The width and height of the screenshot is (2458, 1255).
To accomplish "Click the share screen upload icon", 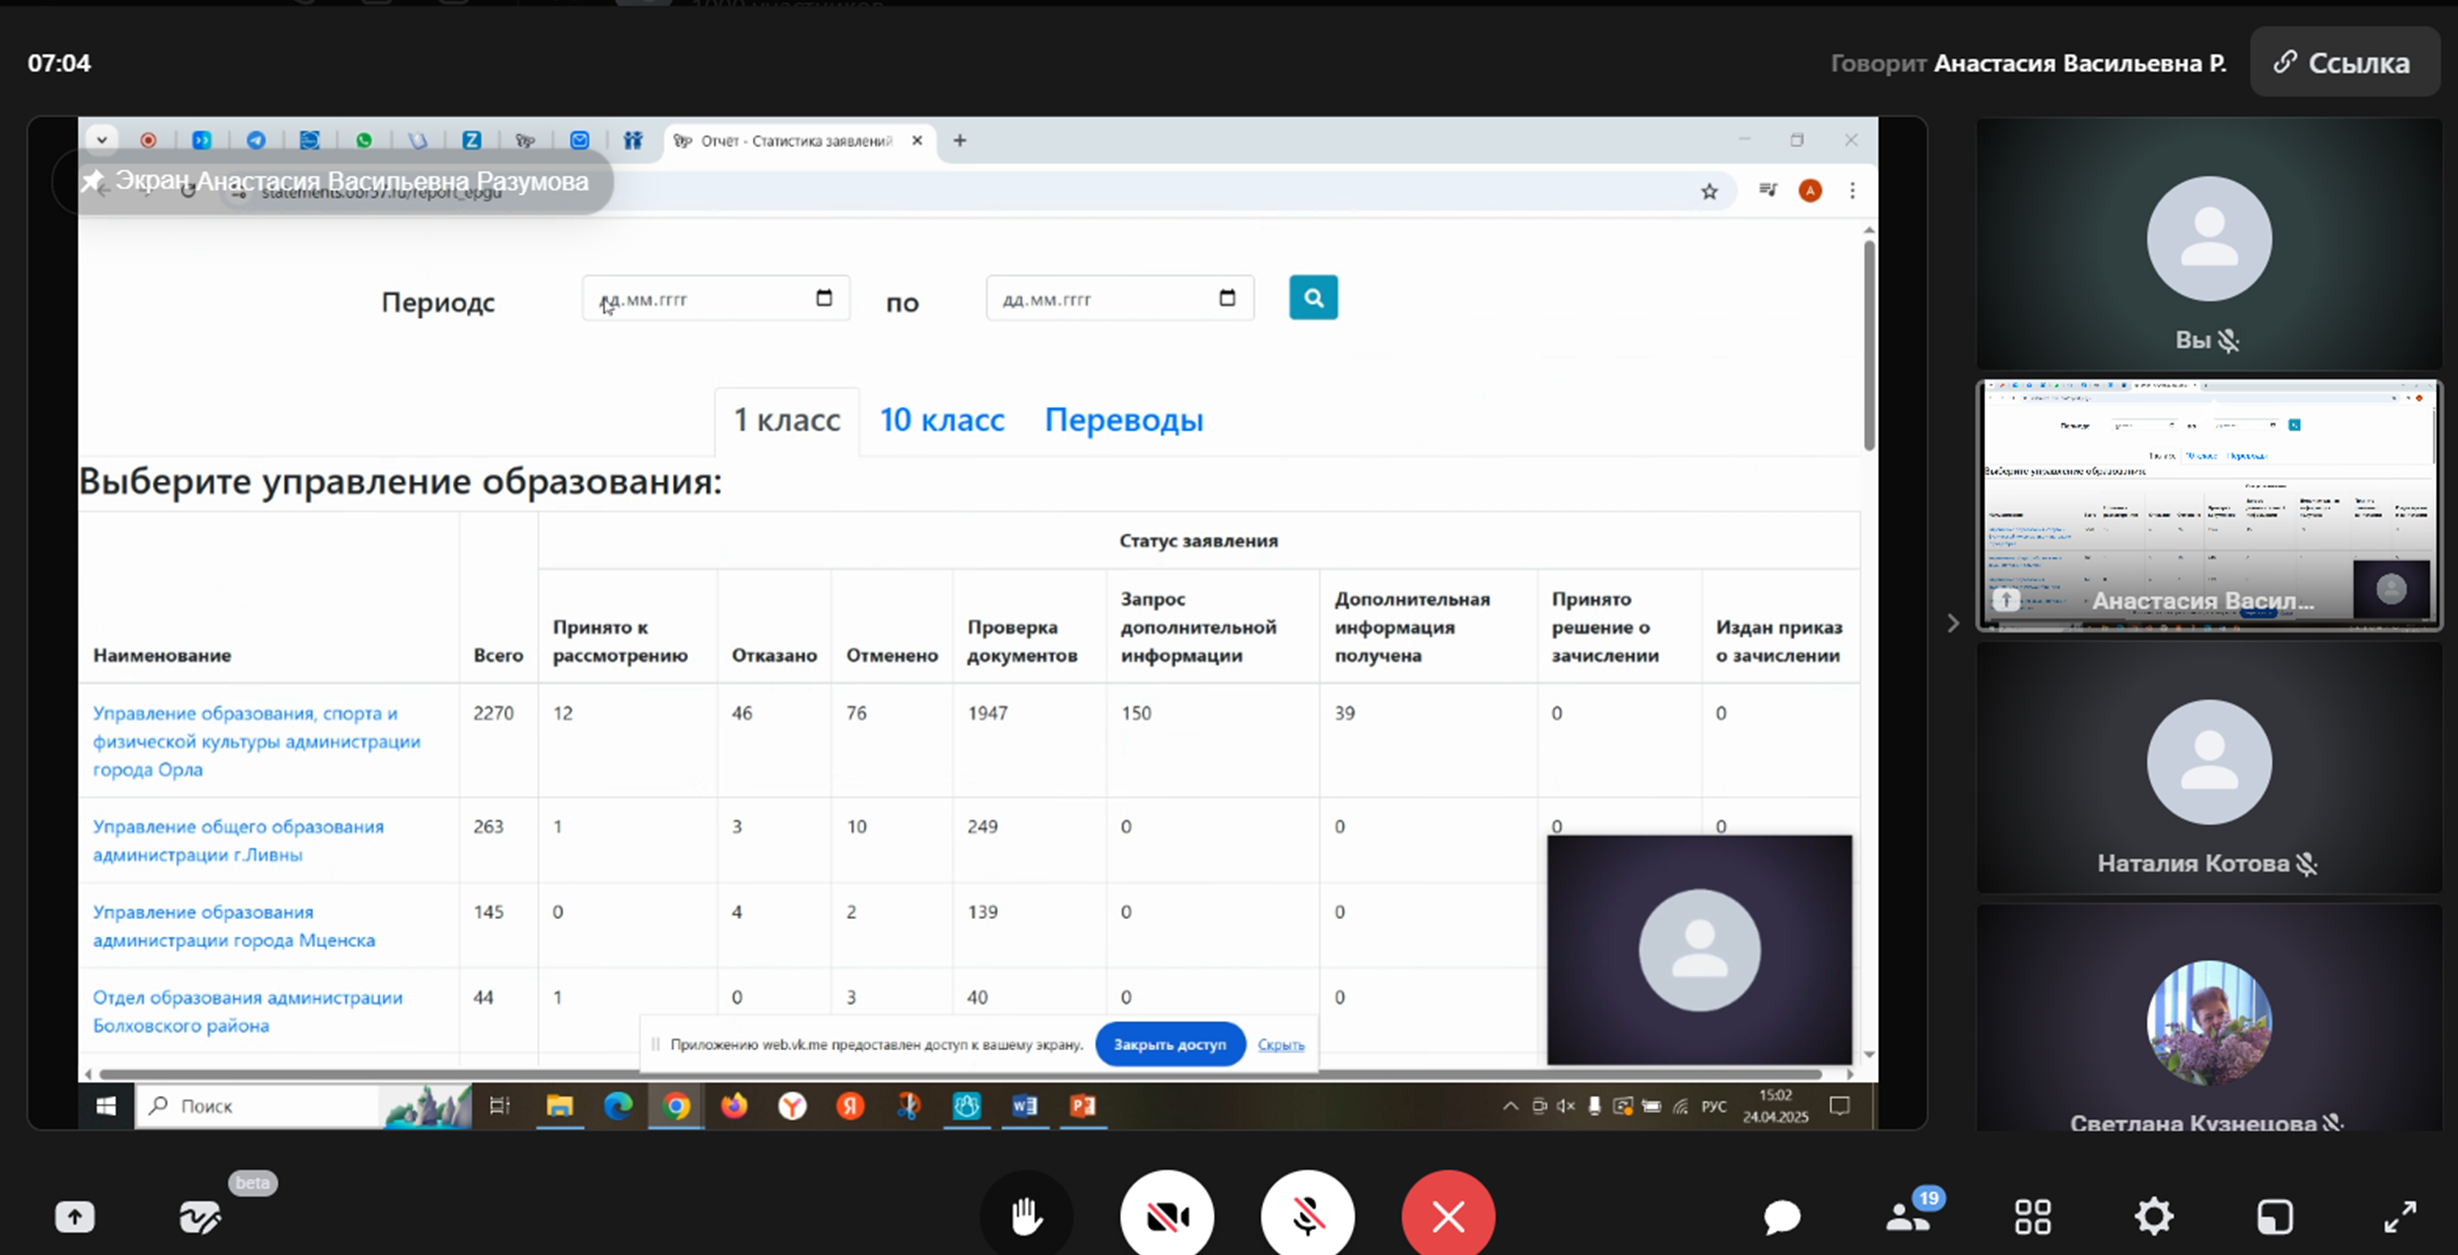I will click(x=75, y=1217).
